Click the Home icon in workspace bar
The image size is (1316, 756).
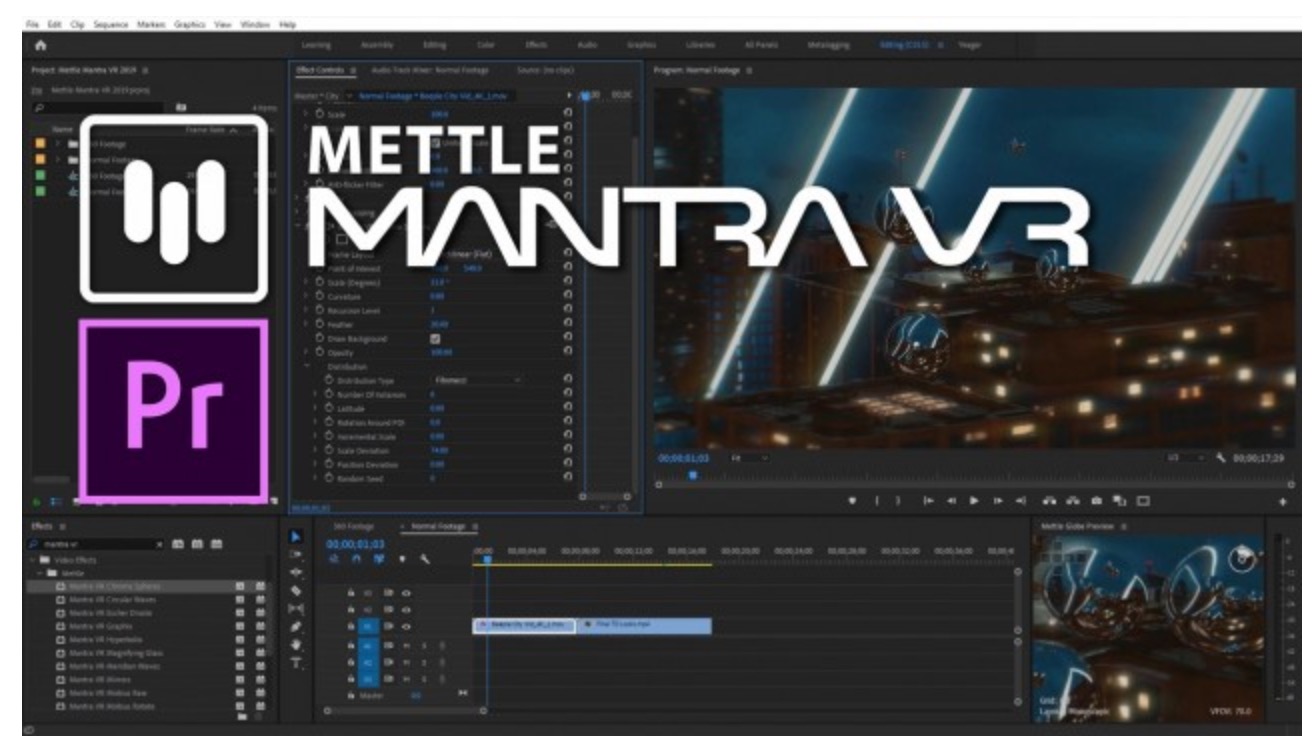click(40, 45)
